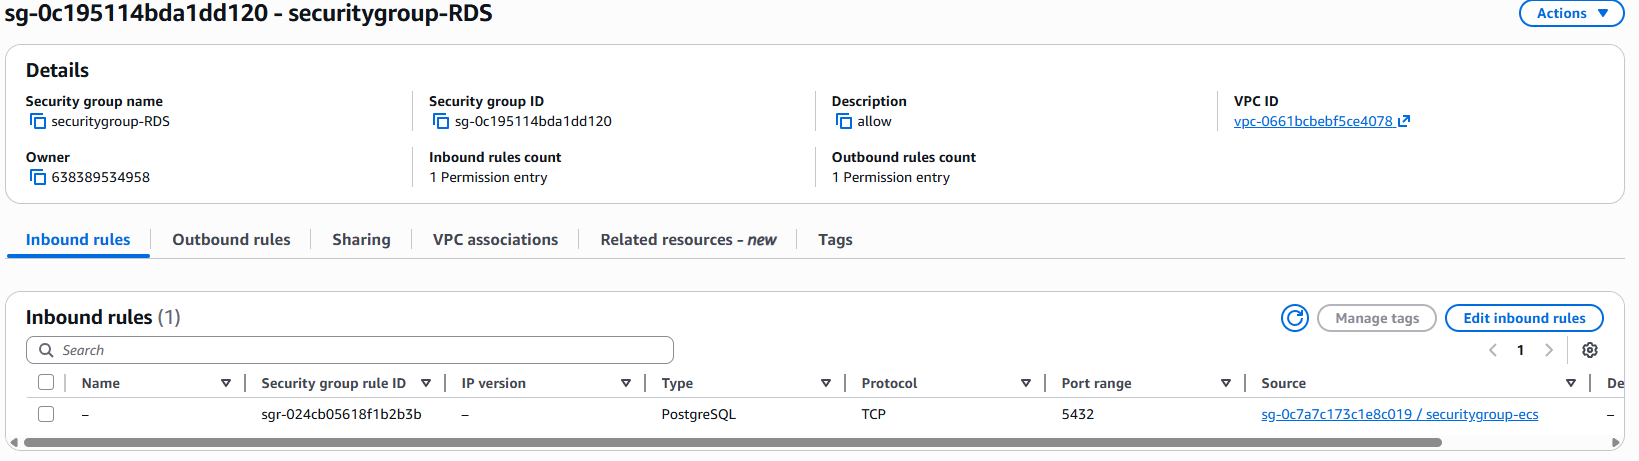Click the Details heading
The height and width of the screenshot is (461, 1639).
coord(57,70)
